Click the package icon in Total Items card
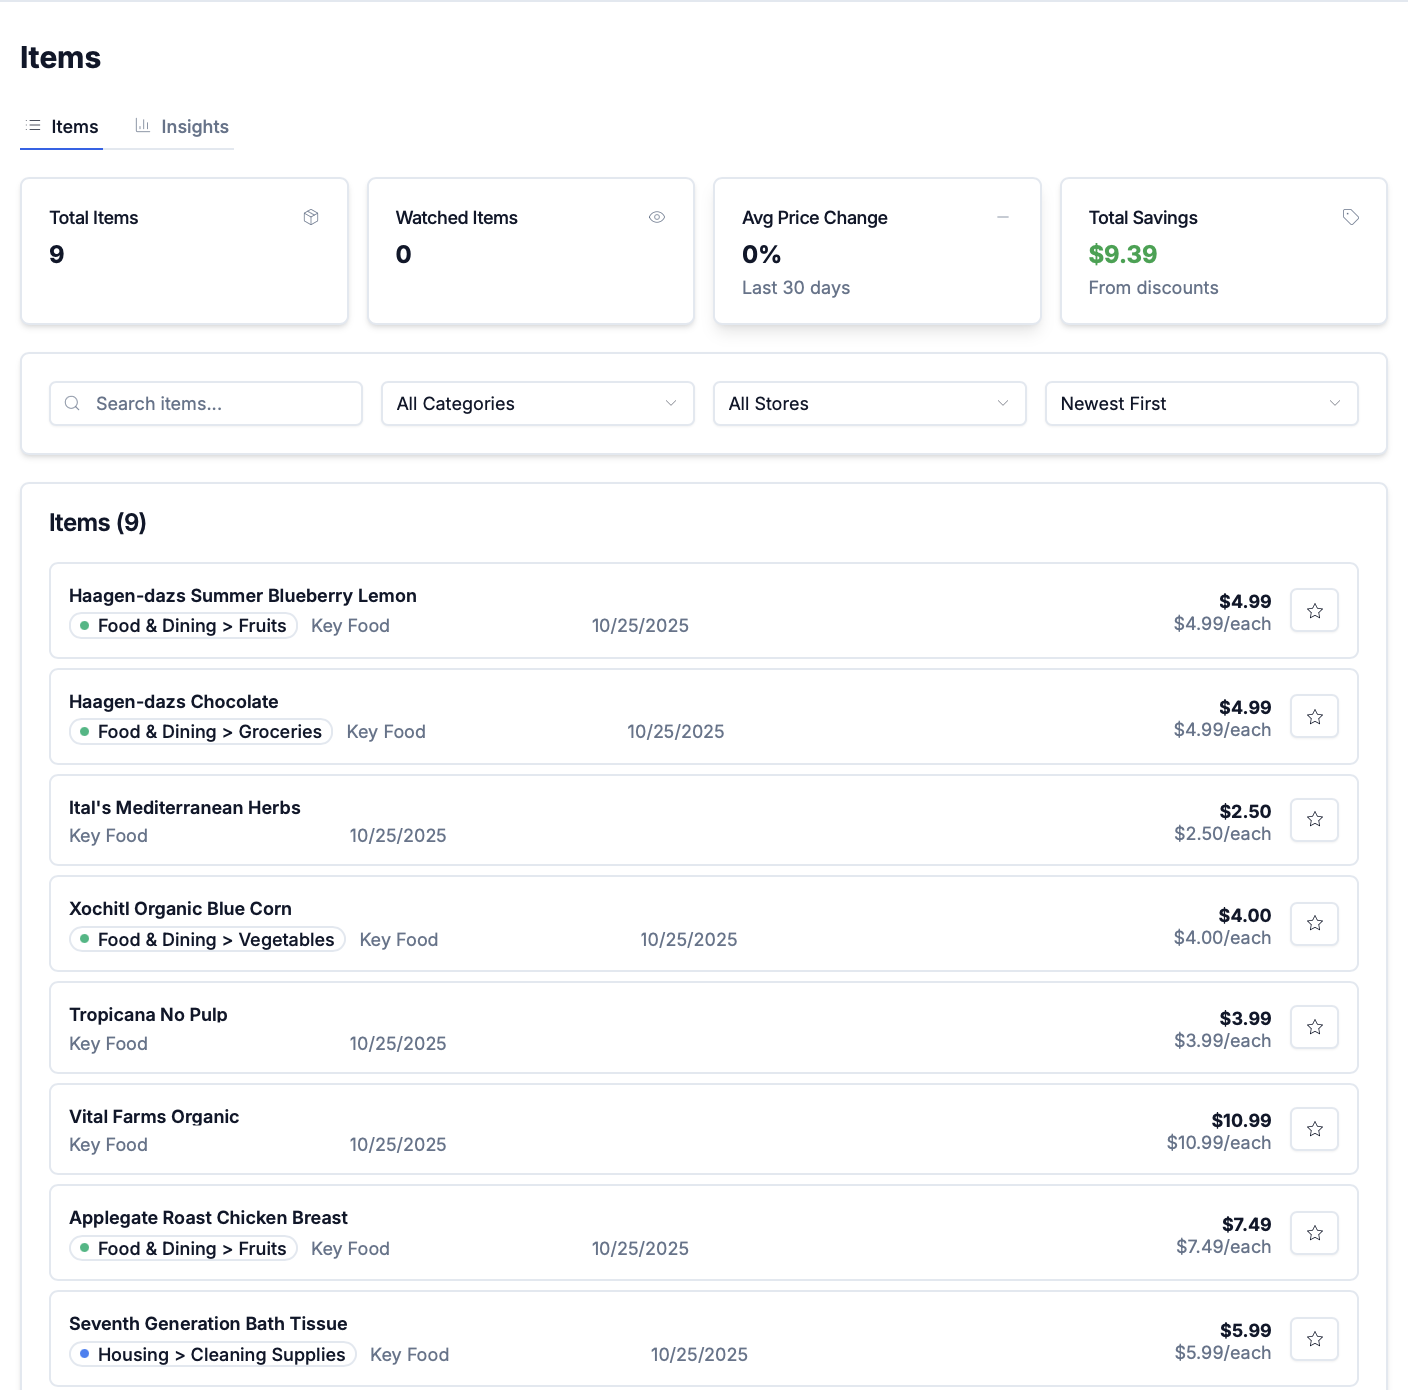Viewport: 1408px width, 1390px height. click(311, 217)
